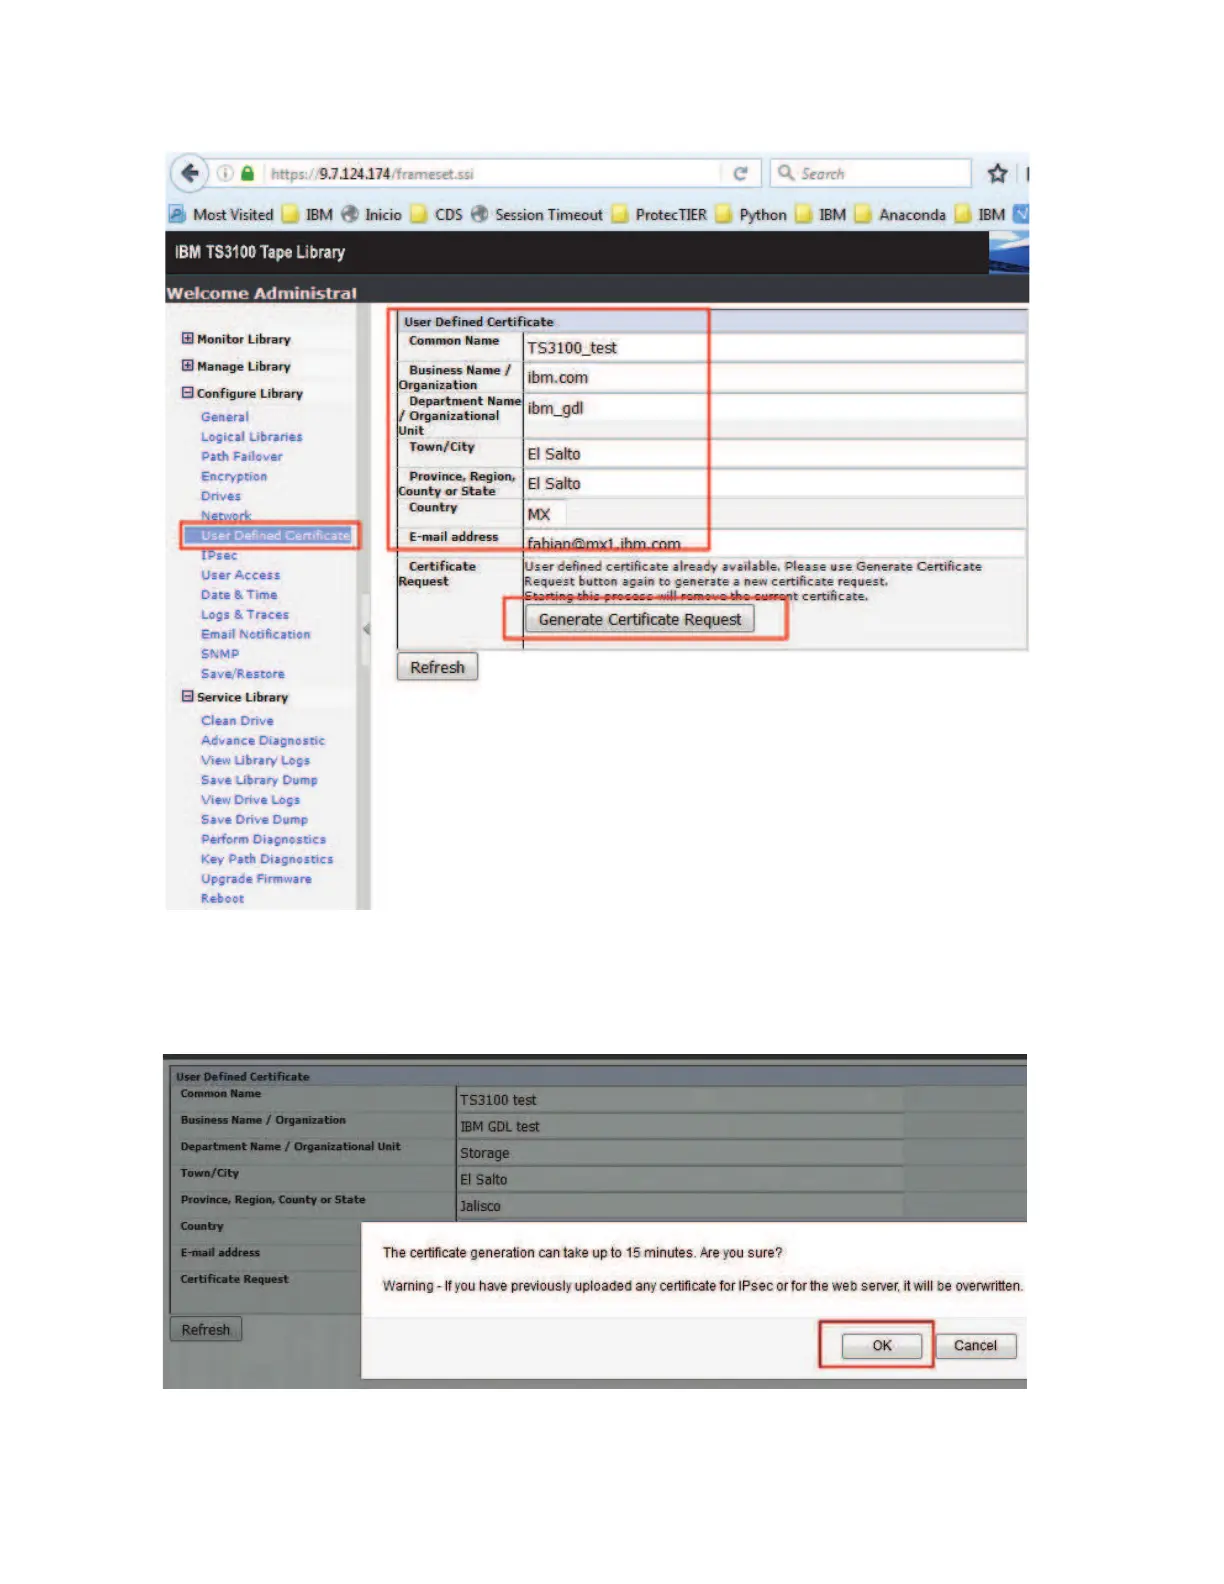Image resolution: width=1224 pixels, height=1584 pixels.
Task: Open the Inicio bookmark globe
Action: click(x=371, y=214)
